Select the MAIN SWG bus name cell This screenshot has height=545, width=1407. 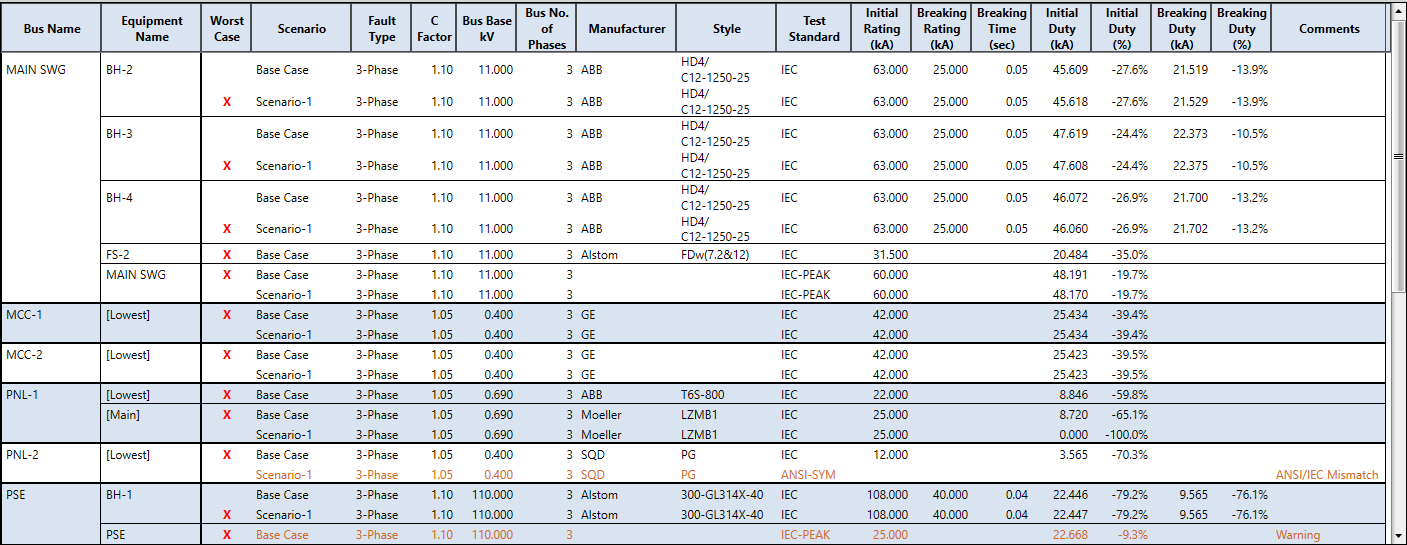[52, 179]
